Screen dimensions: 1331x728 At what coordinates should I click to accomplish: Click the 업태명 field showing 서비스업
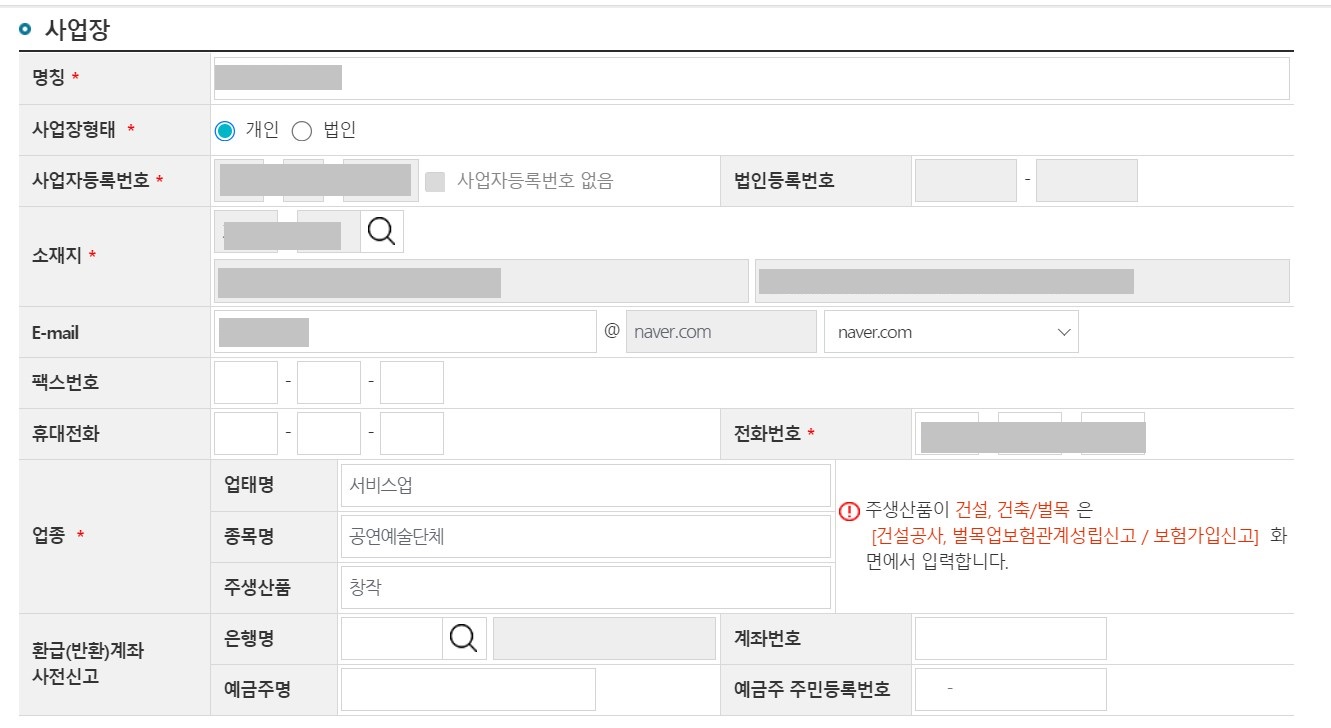585,485
